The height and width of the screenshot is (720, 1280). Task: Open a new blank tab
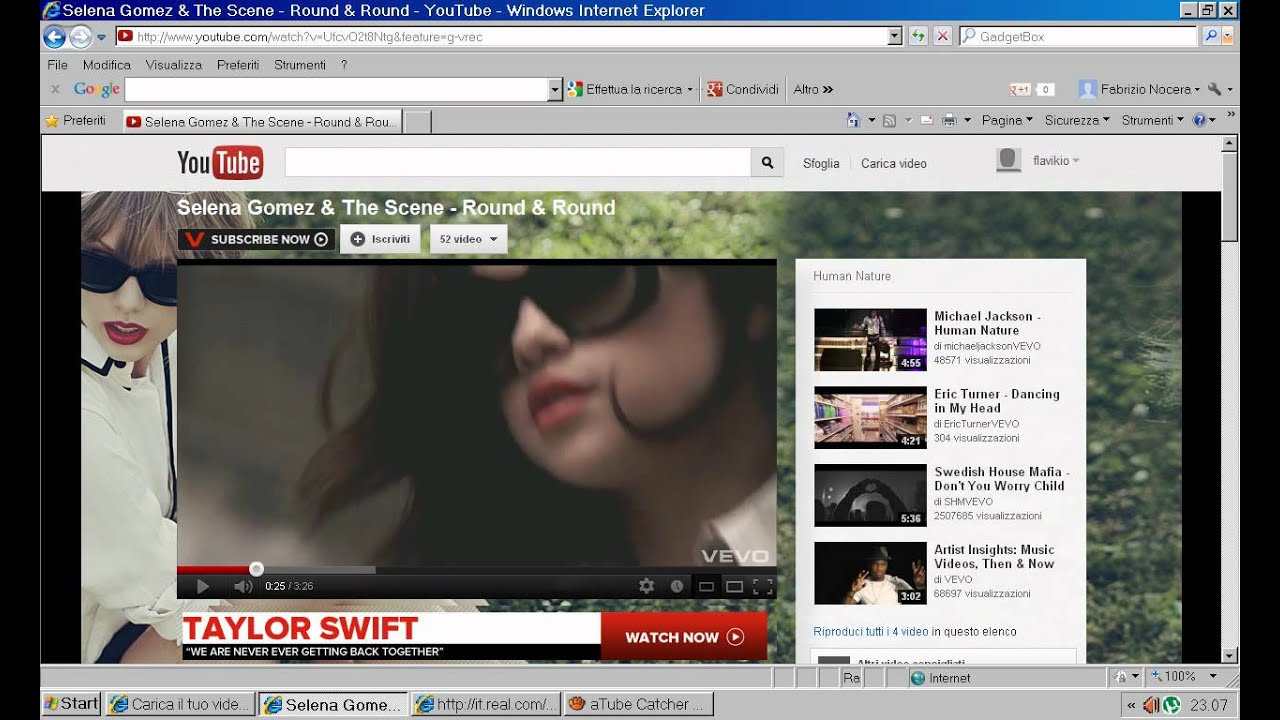(x=417, y=122)
